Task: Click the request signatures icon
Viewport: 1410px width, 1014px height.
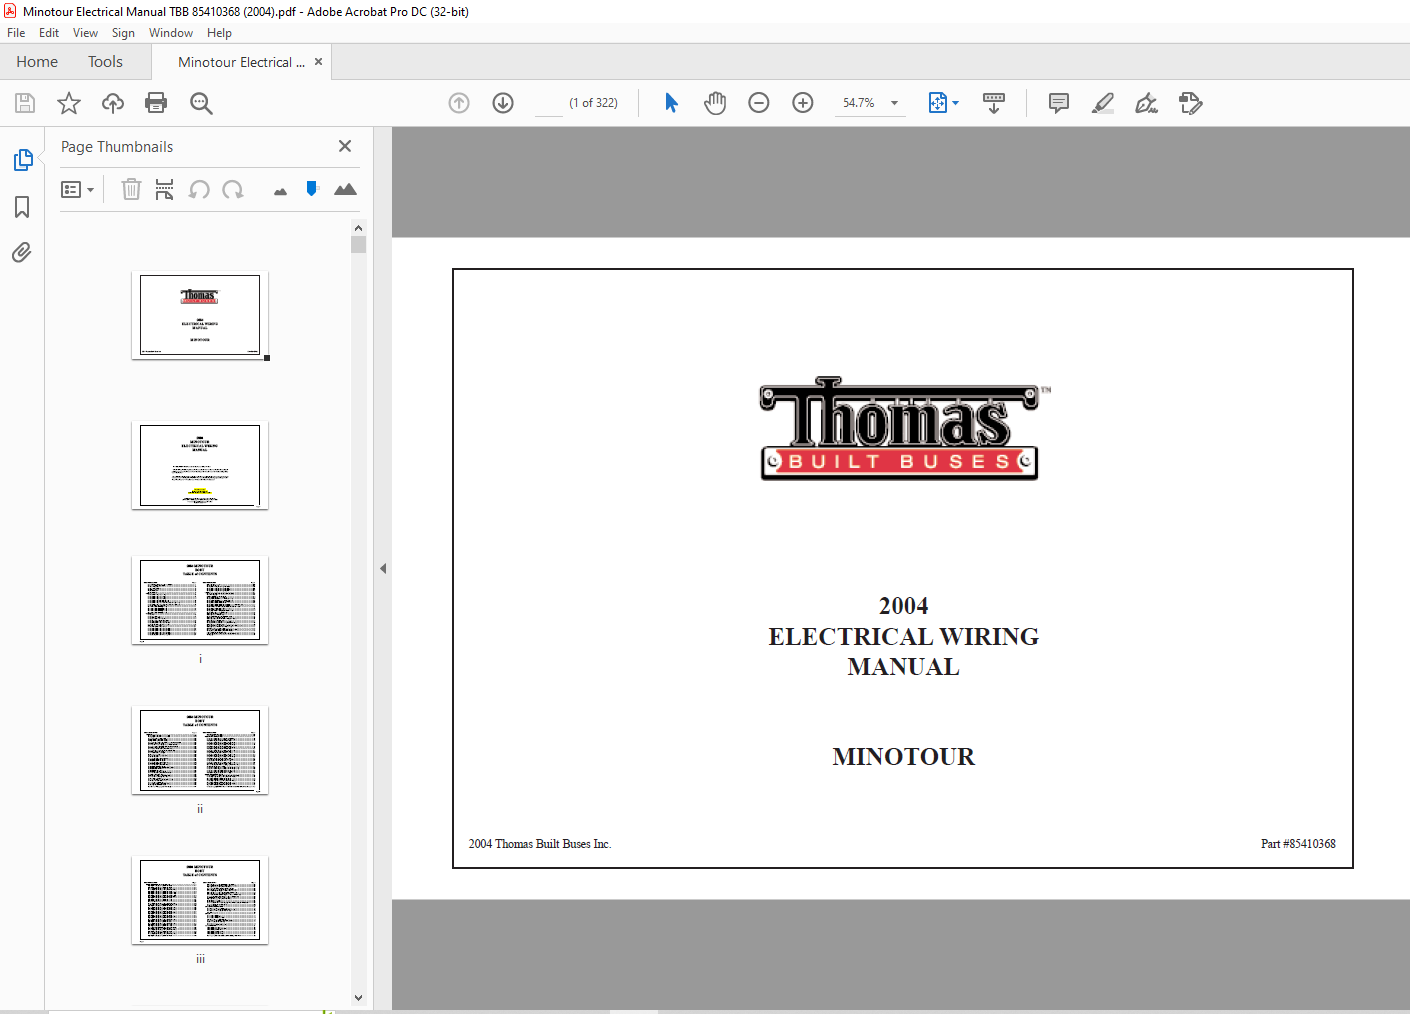Action: [1190, 103]
